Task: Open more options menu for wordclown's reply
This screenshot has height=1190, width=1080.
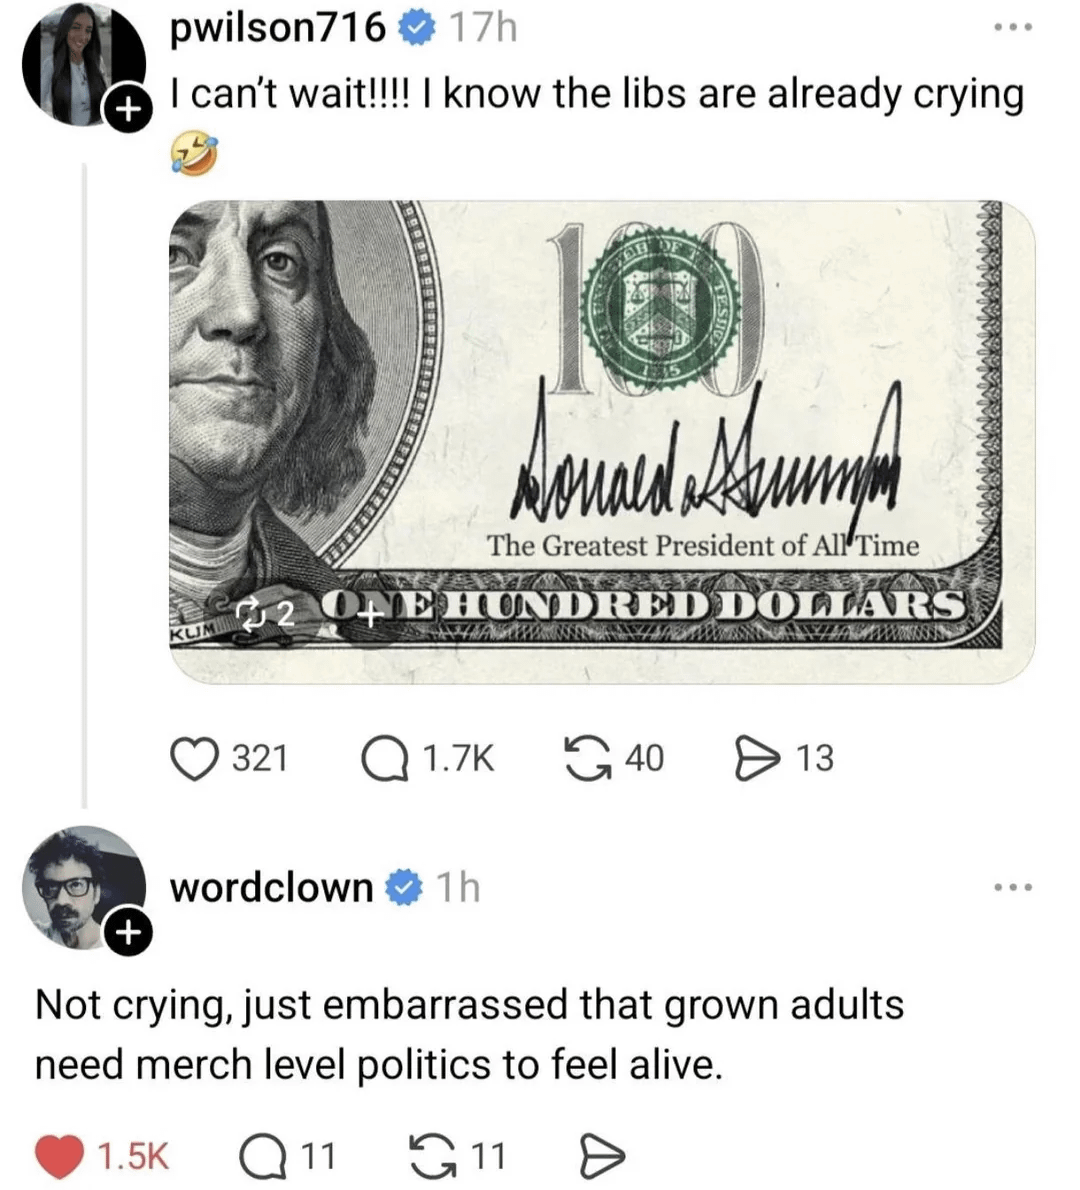Action: click(1014, 886)
